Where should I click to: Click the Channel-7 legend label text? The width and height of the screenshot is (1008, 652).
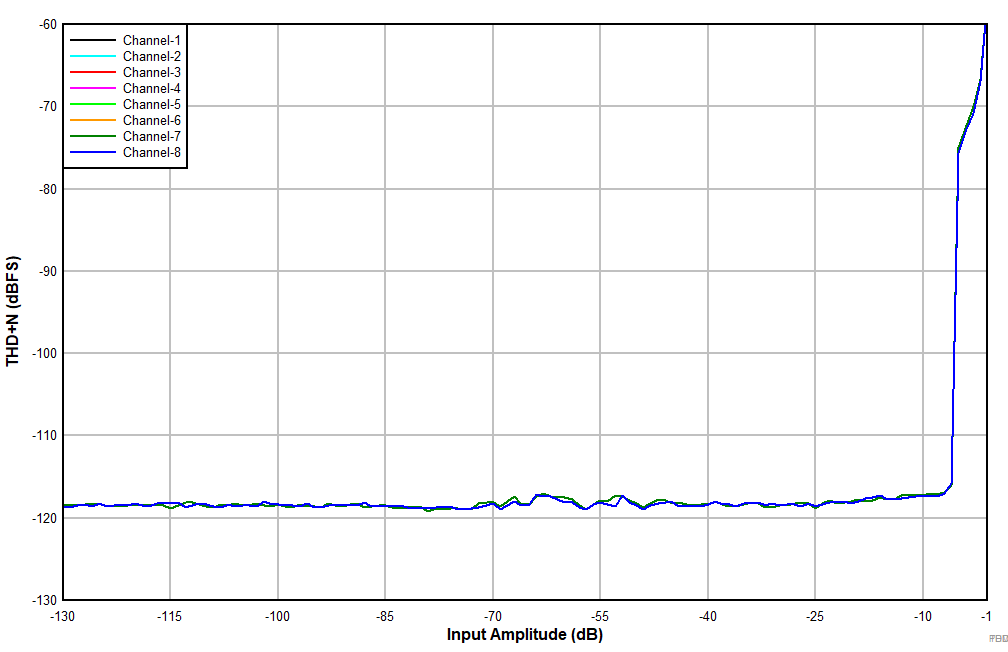pyautogui.click(x=151, y=136)
